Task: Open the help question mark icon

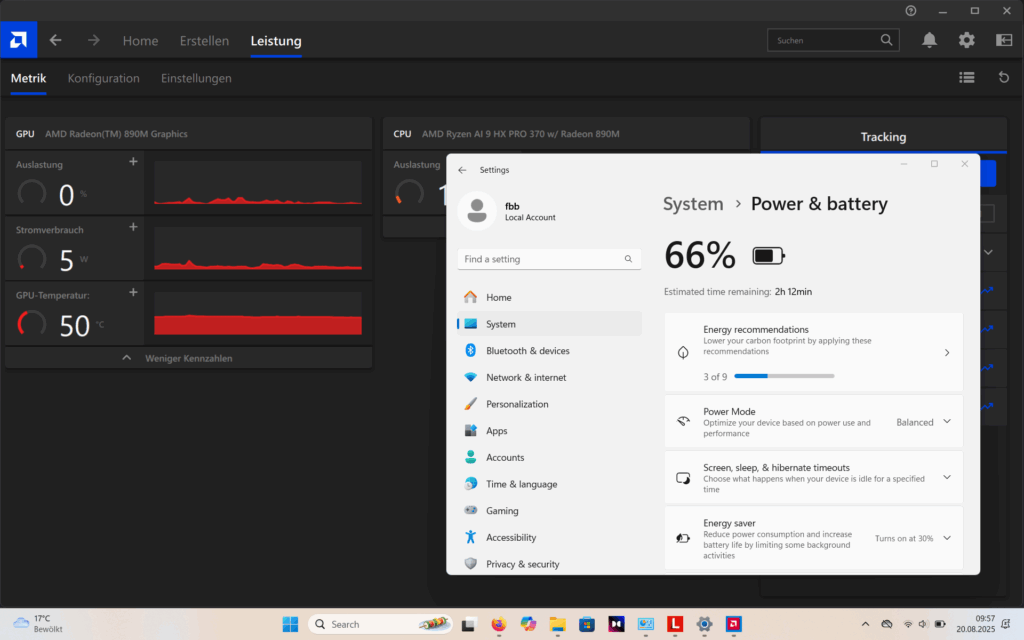Action: tap(910, 10)
